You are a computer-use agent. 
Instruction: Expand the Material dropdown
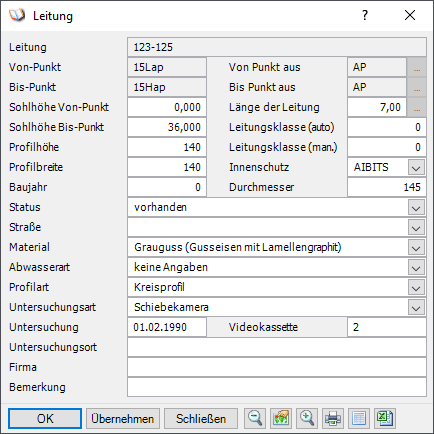coord(416,247)
